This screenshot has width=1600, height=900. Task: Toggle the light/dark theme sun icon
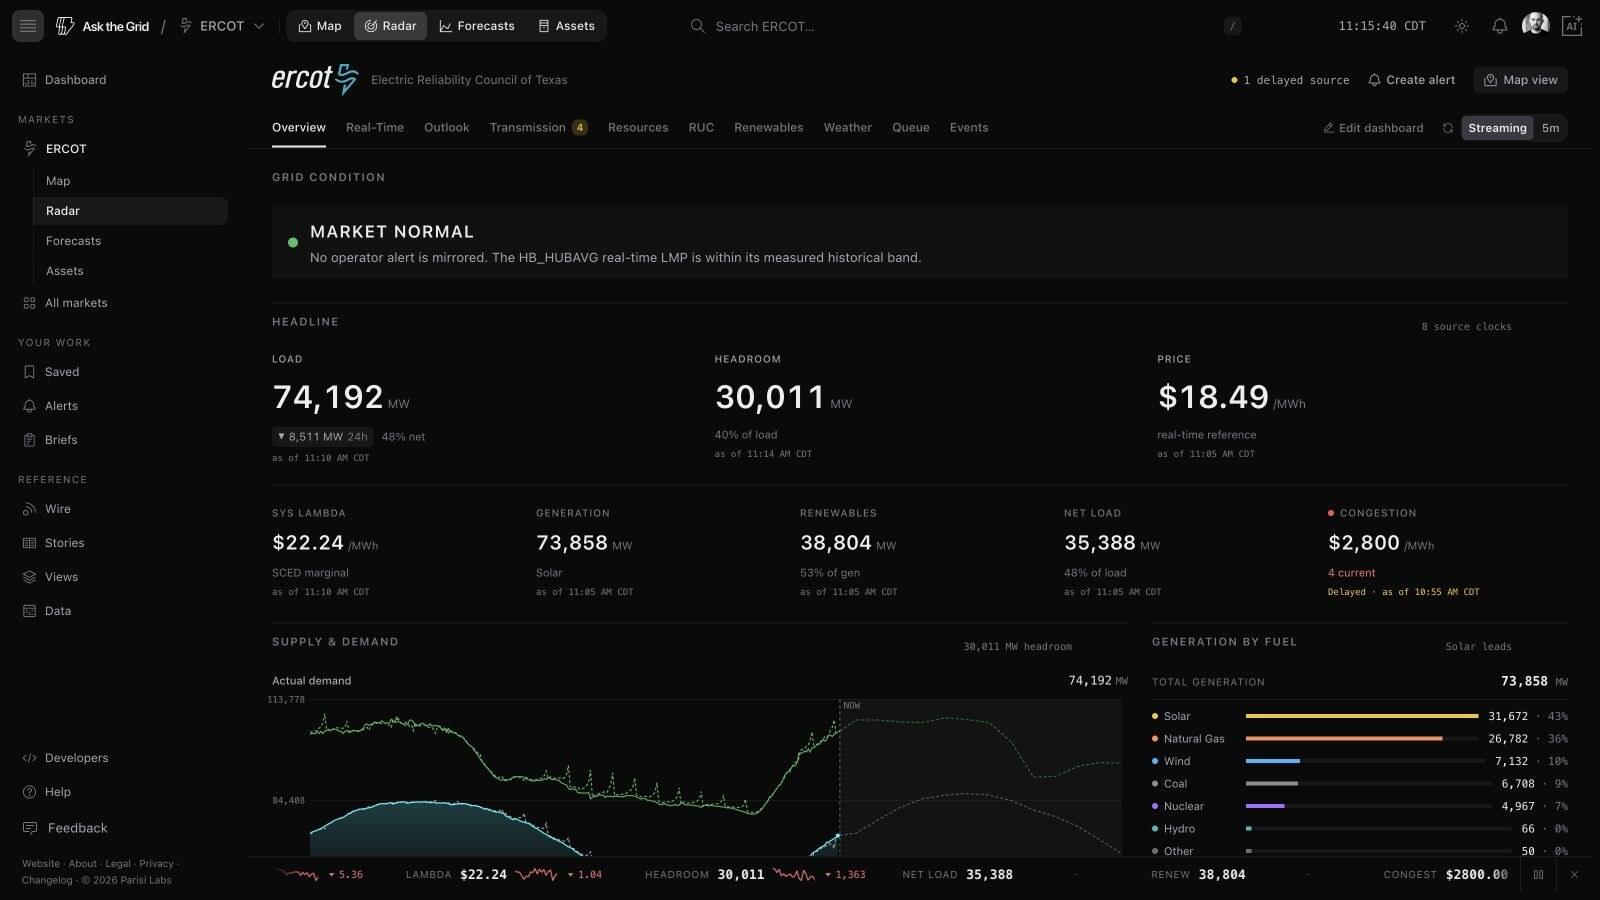1462,26
